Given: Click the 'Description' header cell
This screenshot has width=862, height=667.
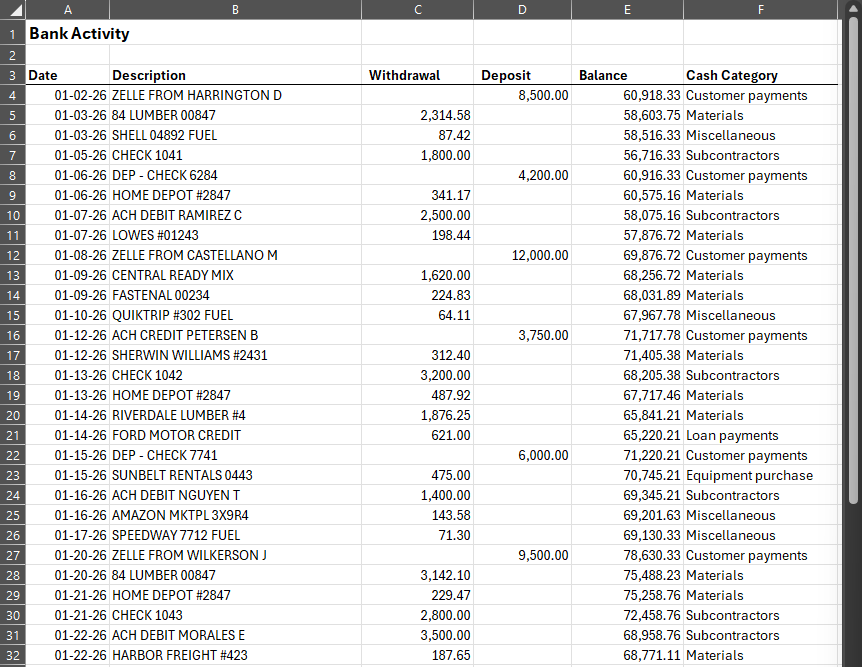Looking at the screenshot, I should pyautogui.click(x=235, y=75).
